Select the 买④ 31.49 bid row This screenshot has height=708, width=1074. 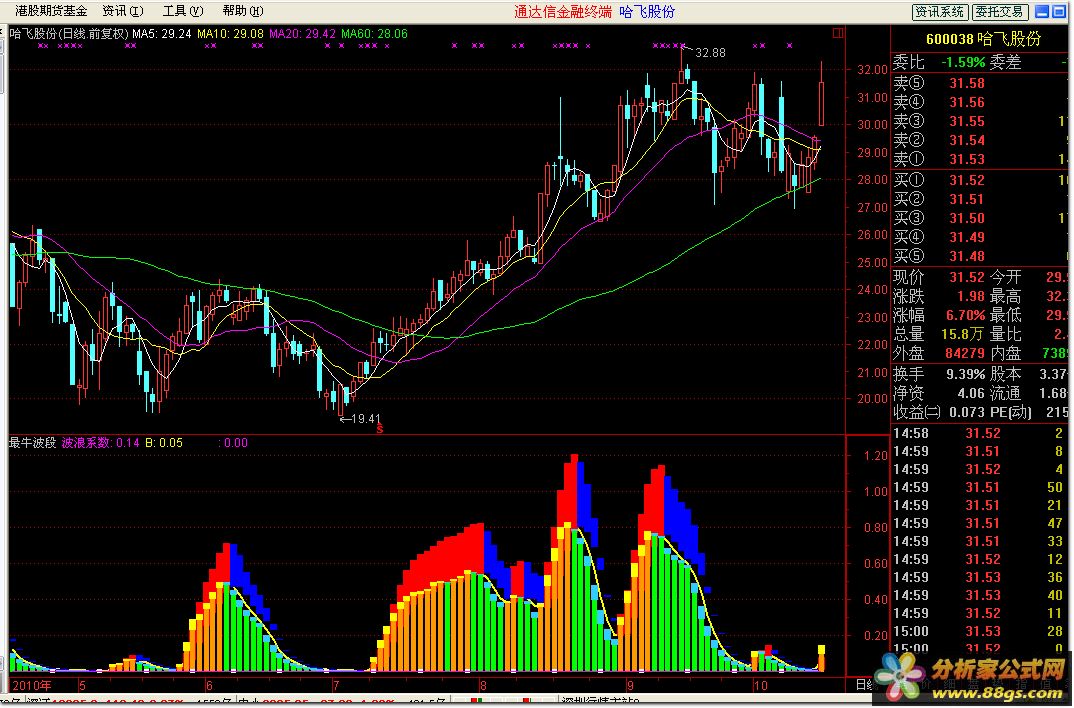coord(981,238)
